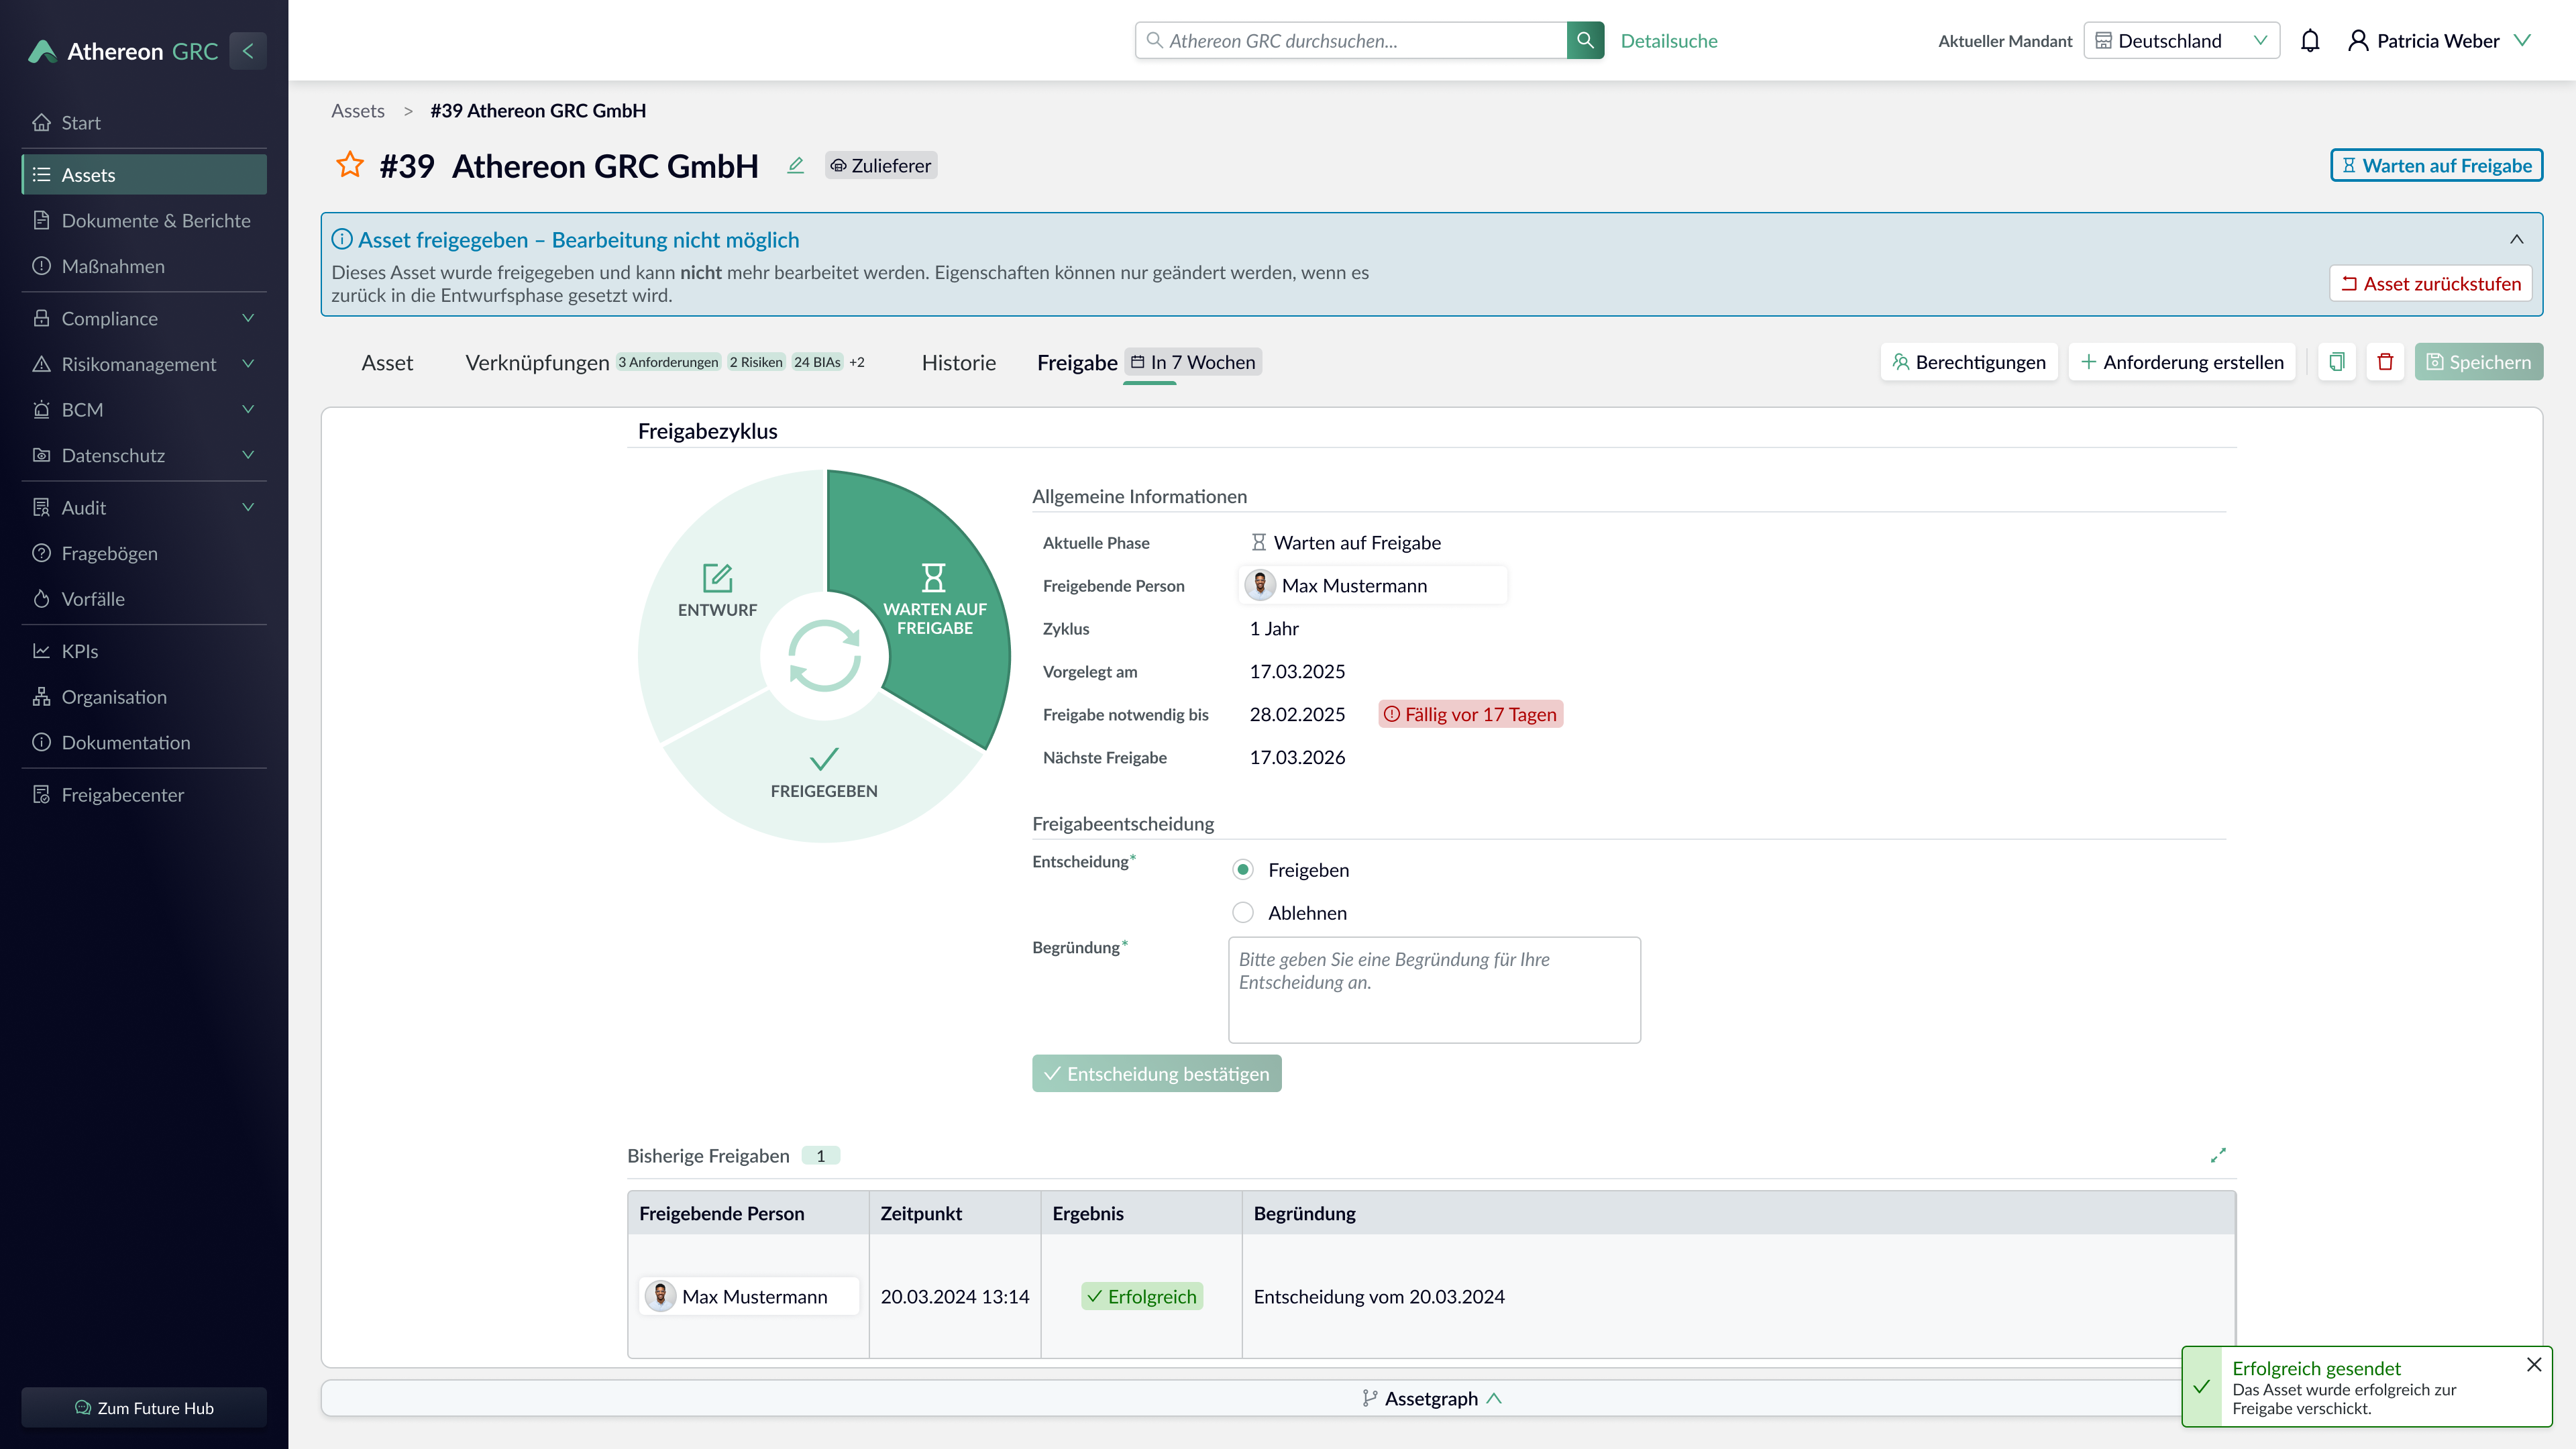Click Asset zurückstufen in the banner

tap(2430, 283)
